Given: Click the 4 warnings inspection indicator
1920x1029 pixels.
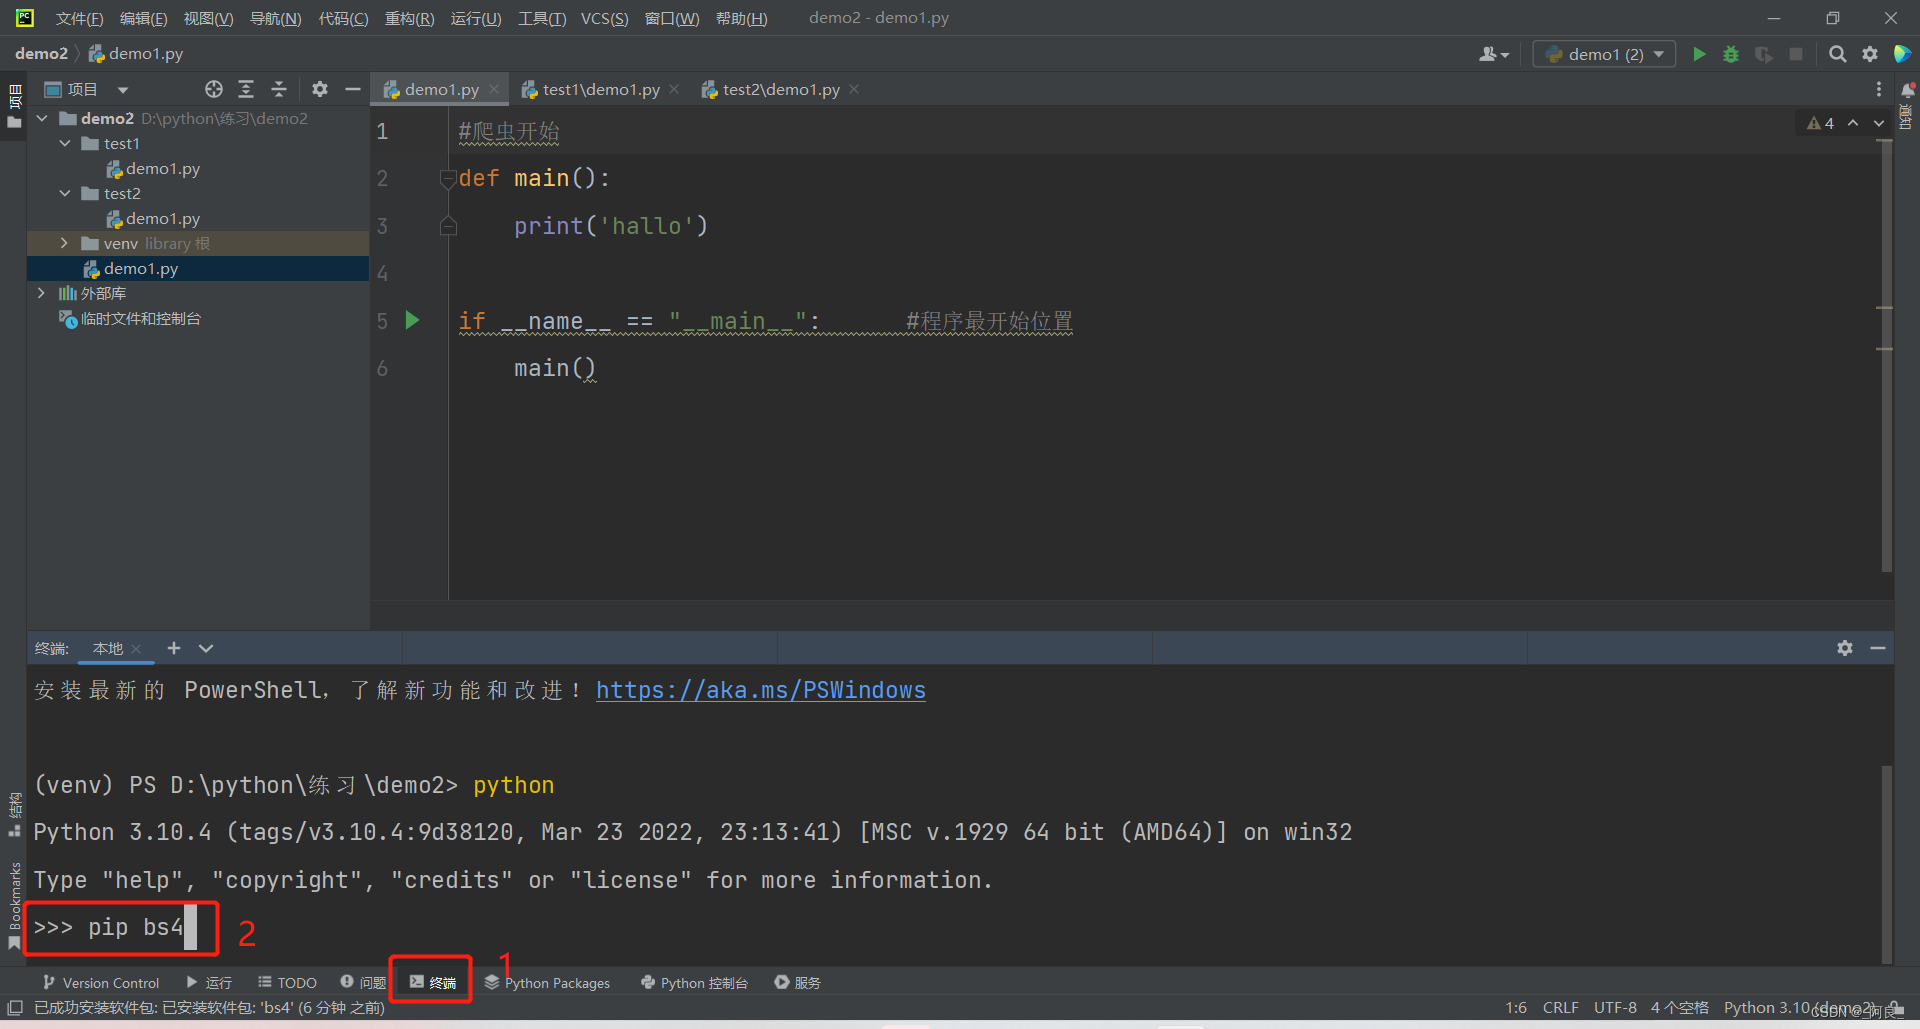Looking at the screenshot, I should 1820,123.
